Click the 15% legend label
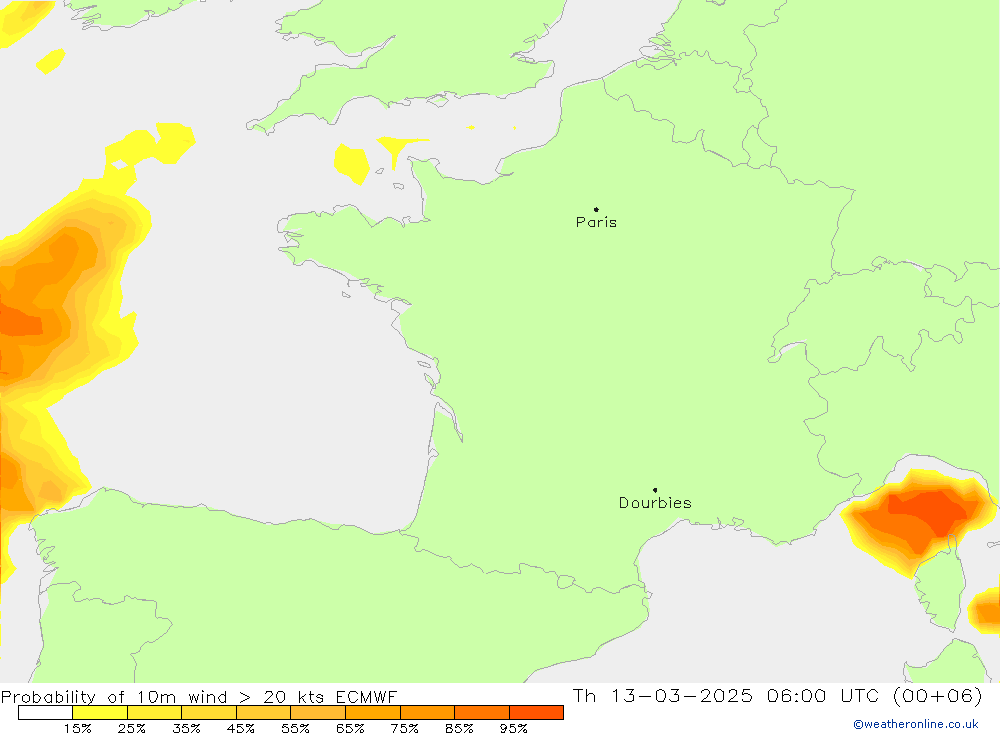The image size is (1000, 733). [x=77, y=728]
